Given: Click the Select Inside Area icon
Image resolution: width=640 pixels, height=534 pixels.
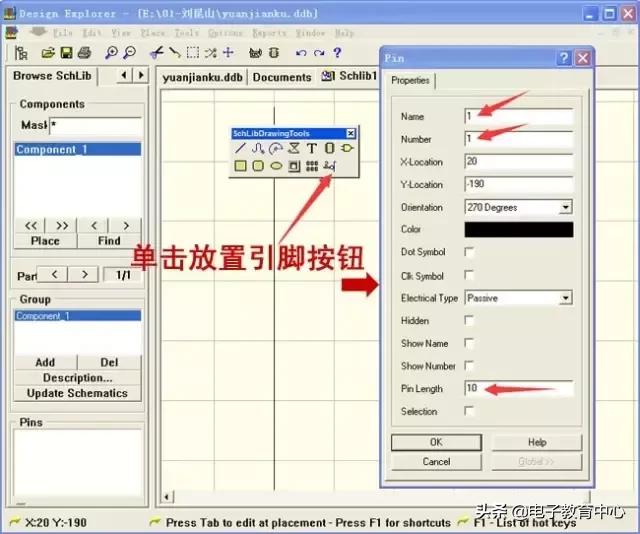Looking at the screenshot, I should [193, 53].
